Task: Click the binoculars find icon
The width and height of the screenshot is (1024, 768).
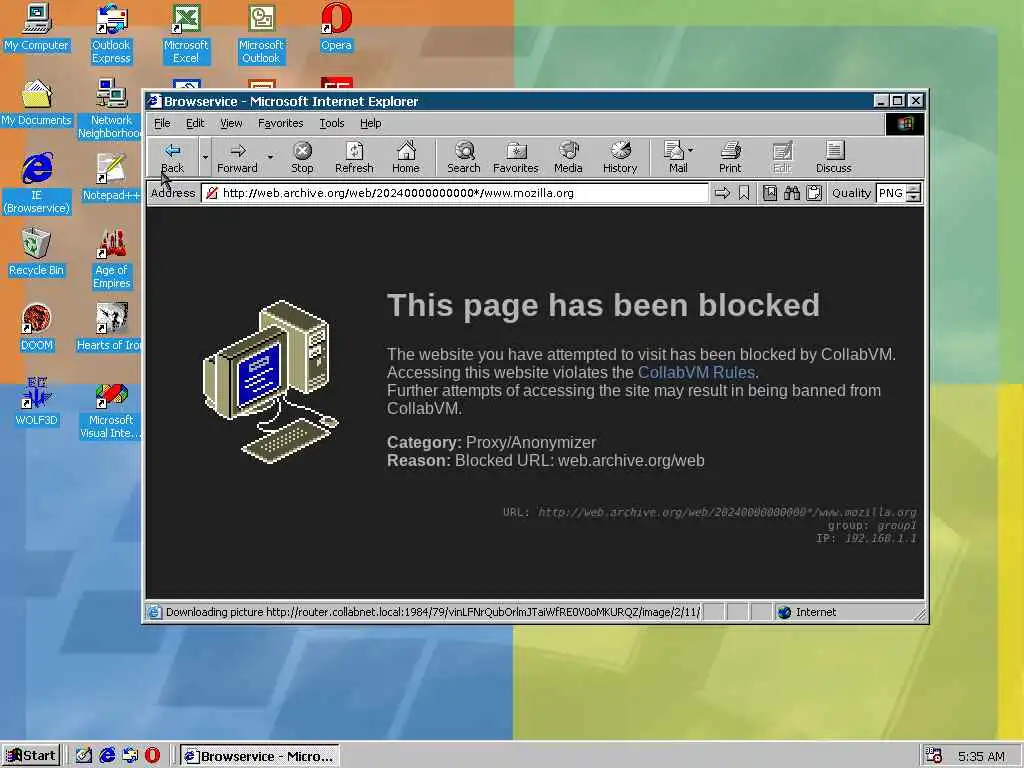Action: [792, 193]
